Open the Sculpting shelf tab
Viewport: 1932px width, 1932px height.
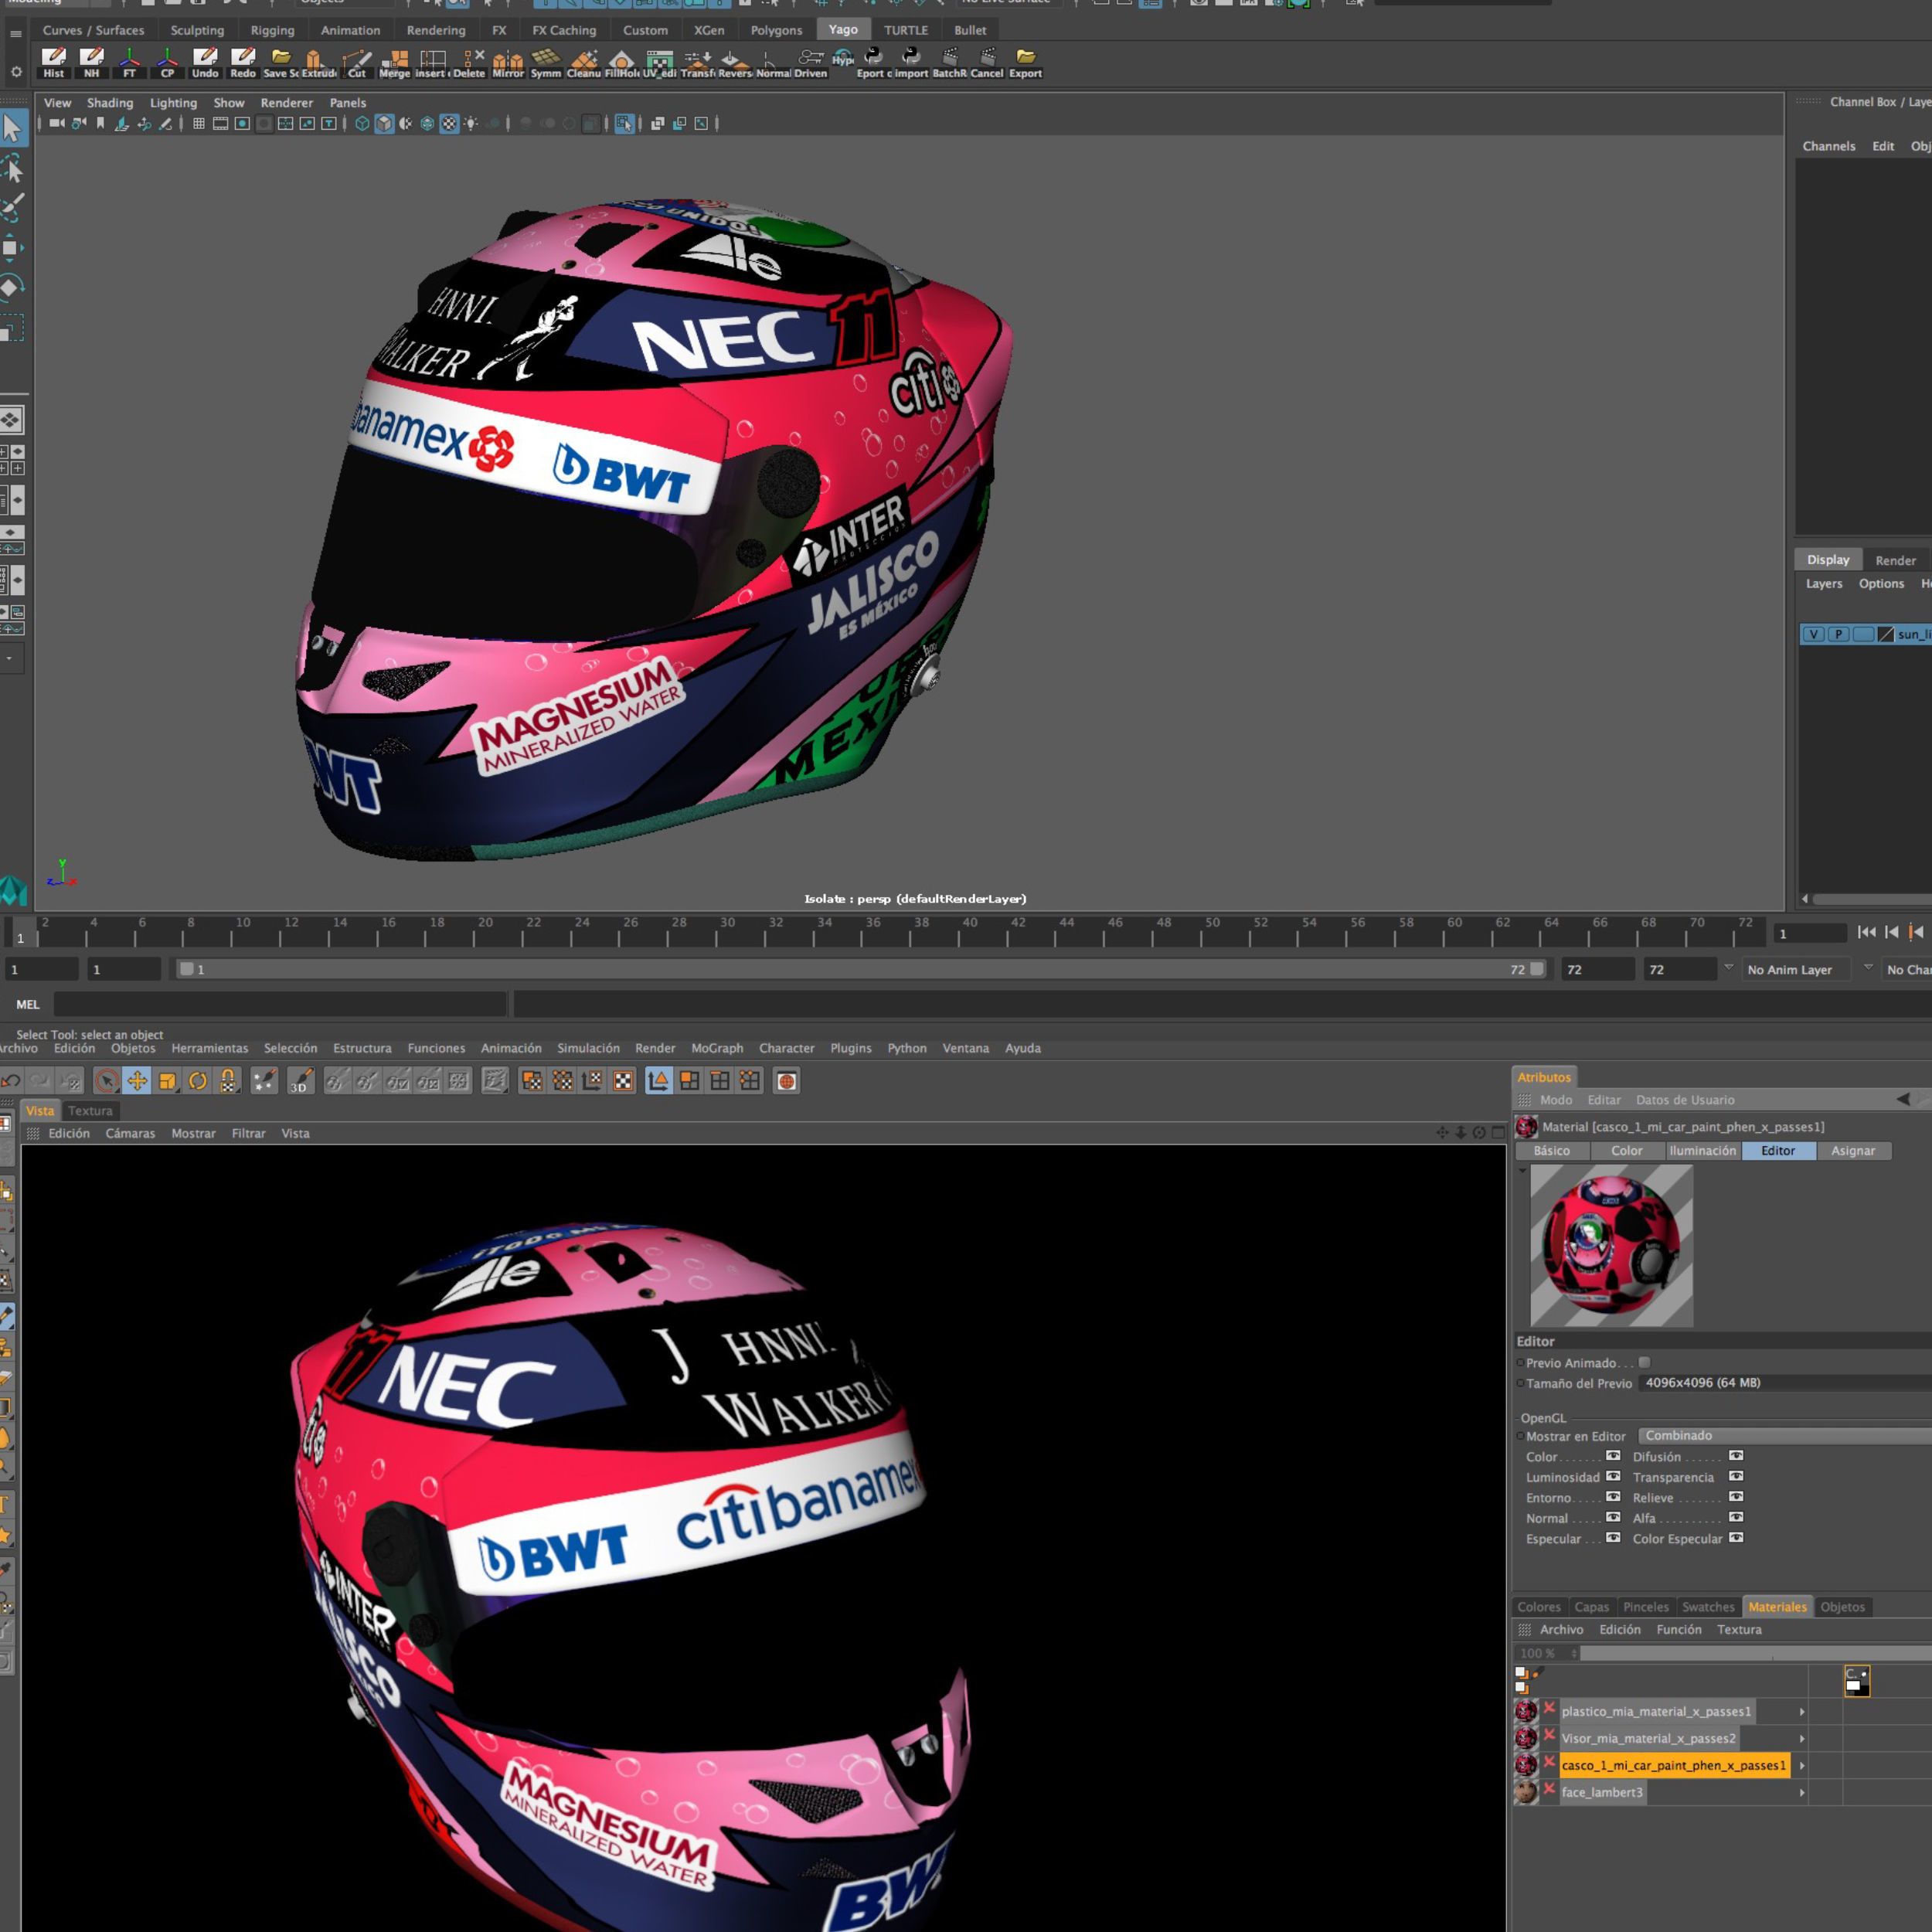[197, 30]
